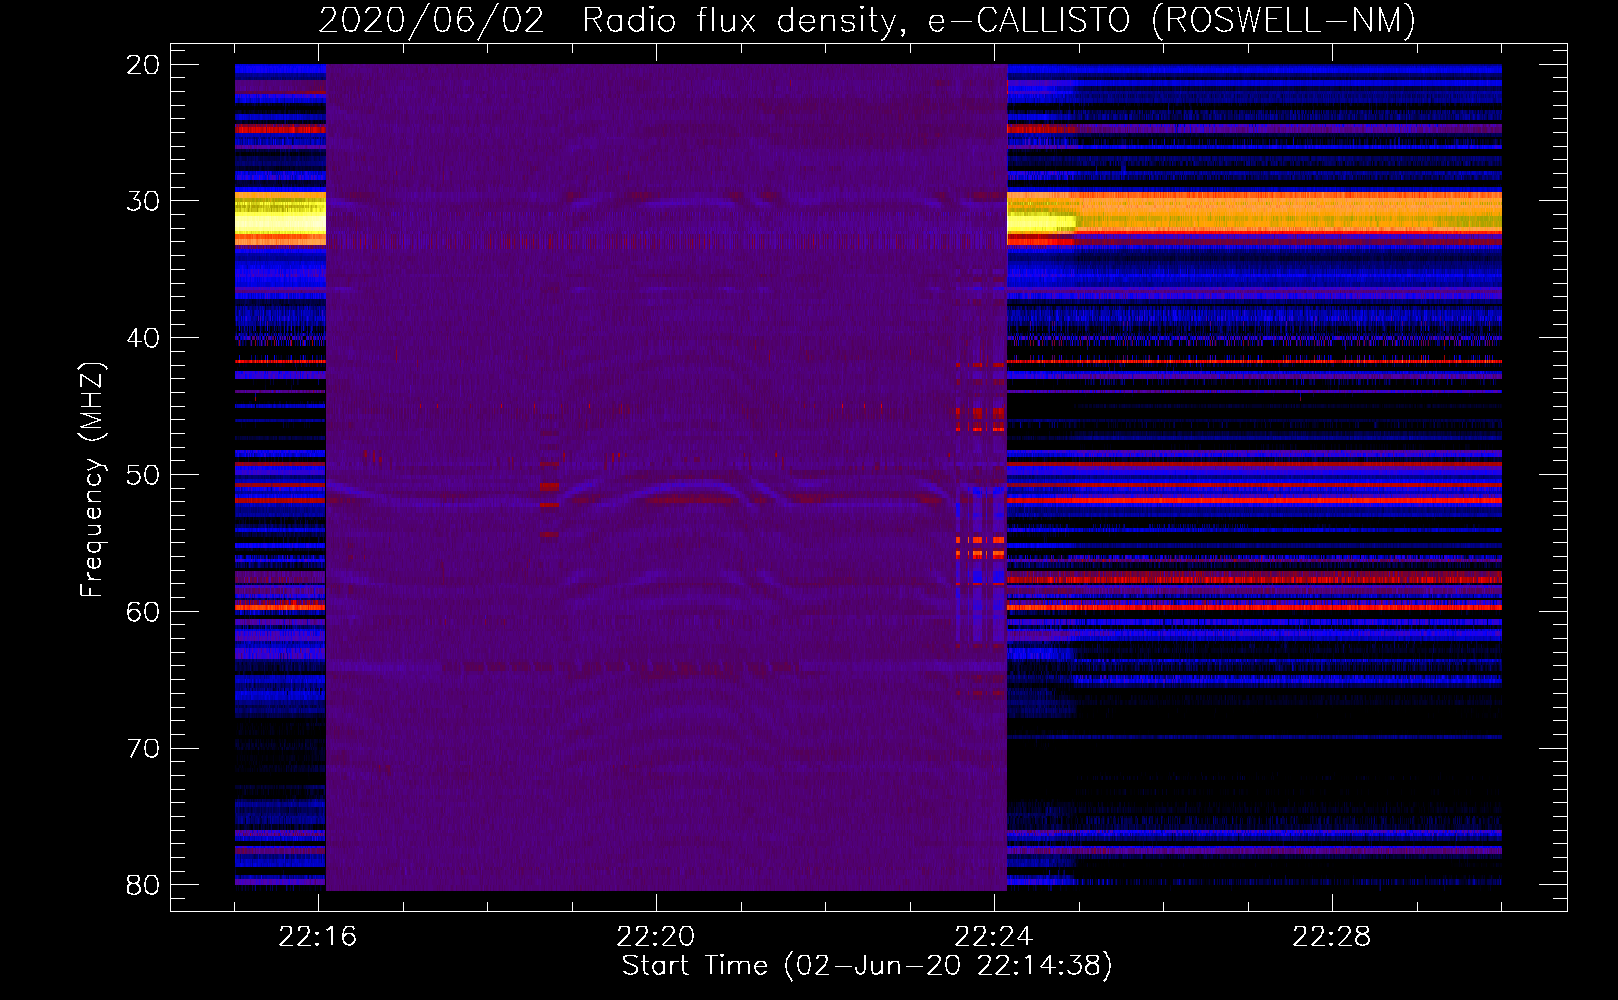Click the "Frequency (MHZ)" y-axis label

pyautogui.click(x=91, y=480)
